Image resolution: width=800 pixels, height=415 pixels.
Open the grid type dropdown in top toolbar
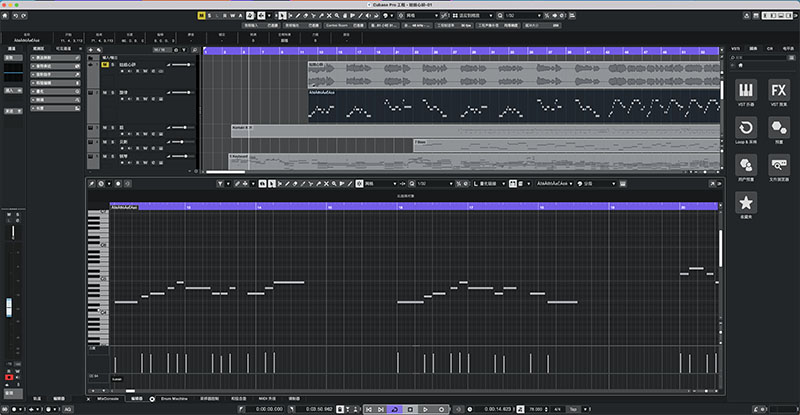(473, 16)
